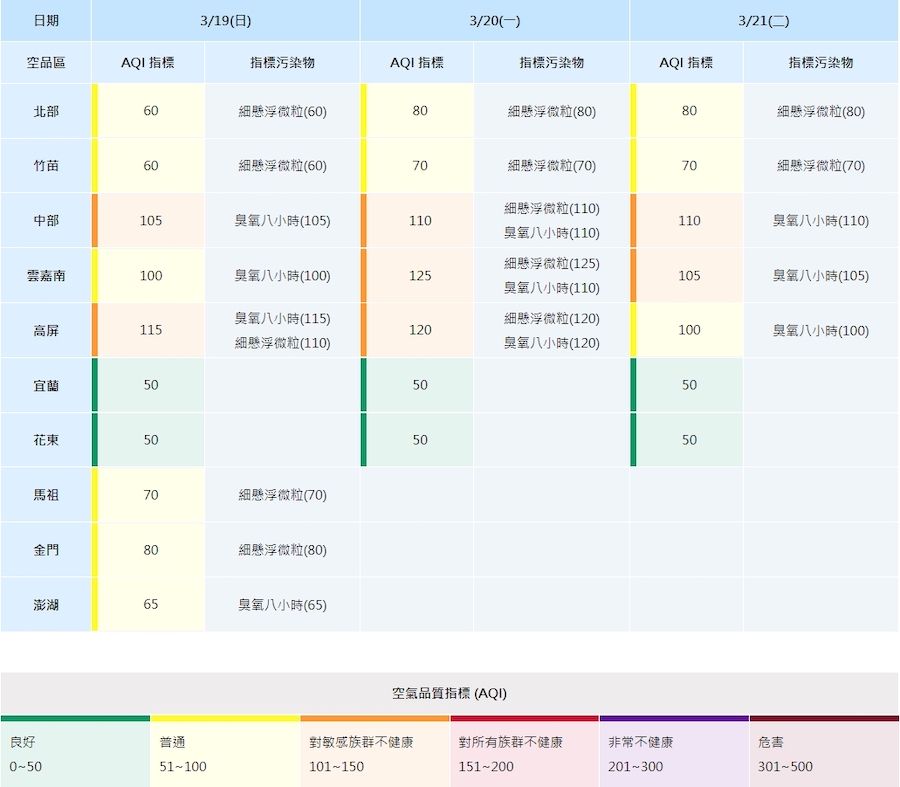The image size is (900, 787).
Task: Click the 雲嘉南 region row label
Action: [x=46, y=276]
